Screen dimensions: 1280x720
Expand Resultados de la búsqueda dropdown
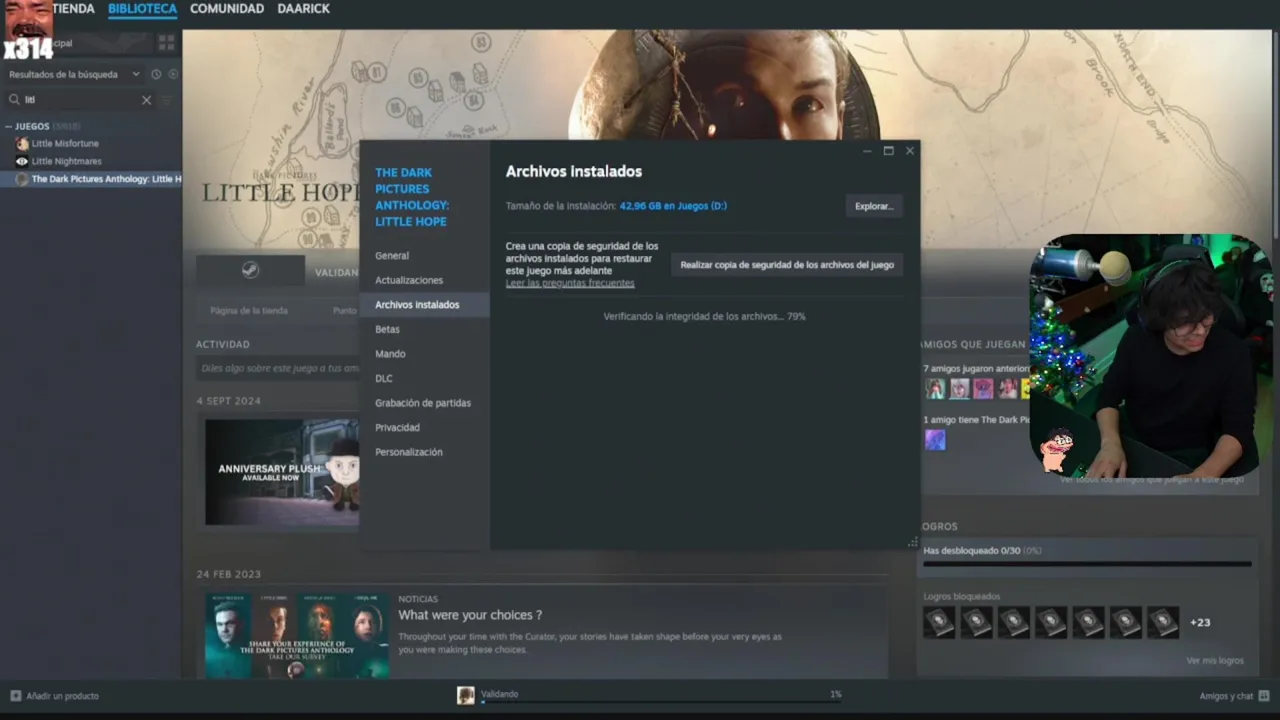75,74
